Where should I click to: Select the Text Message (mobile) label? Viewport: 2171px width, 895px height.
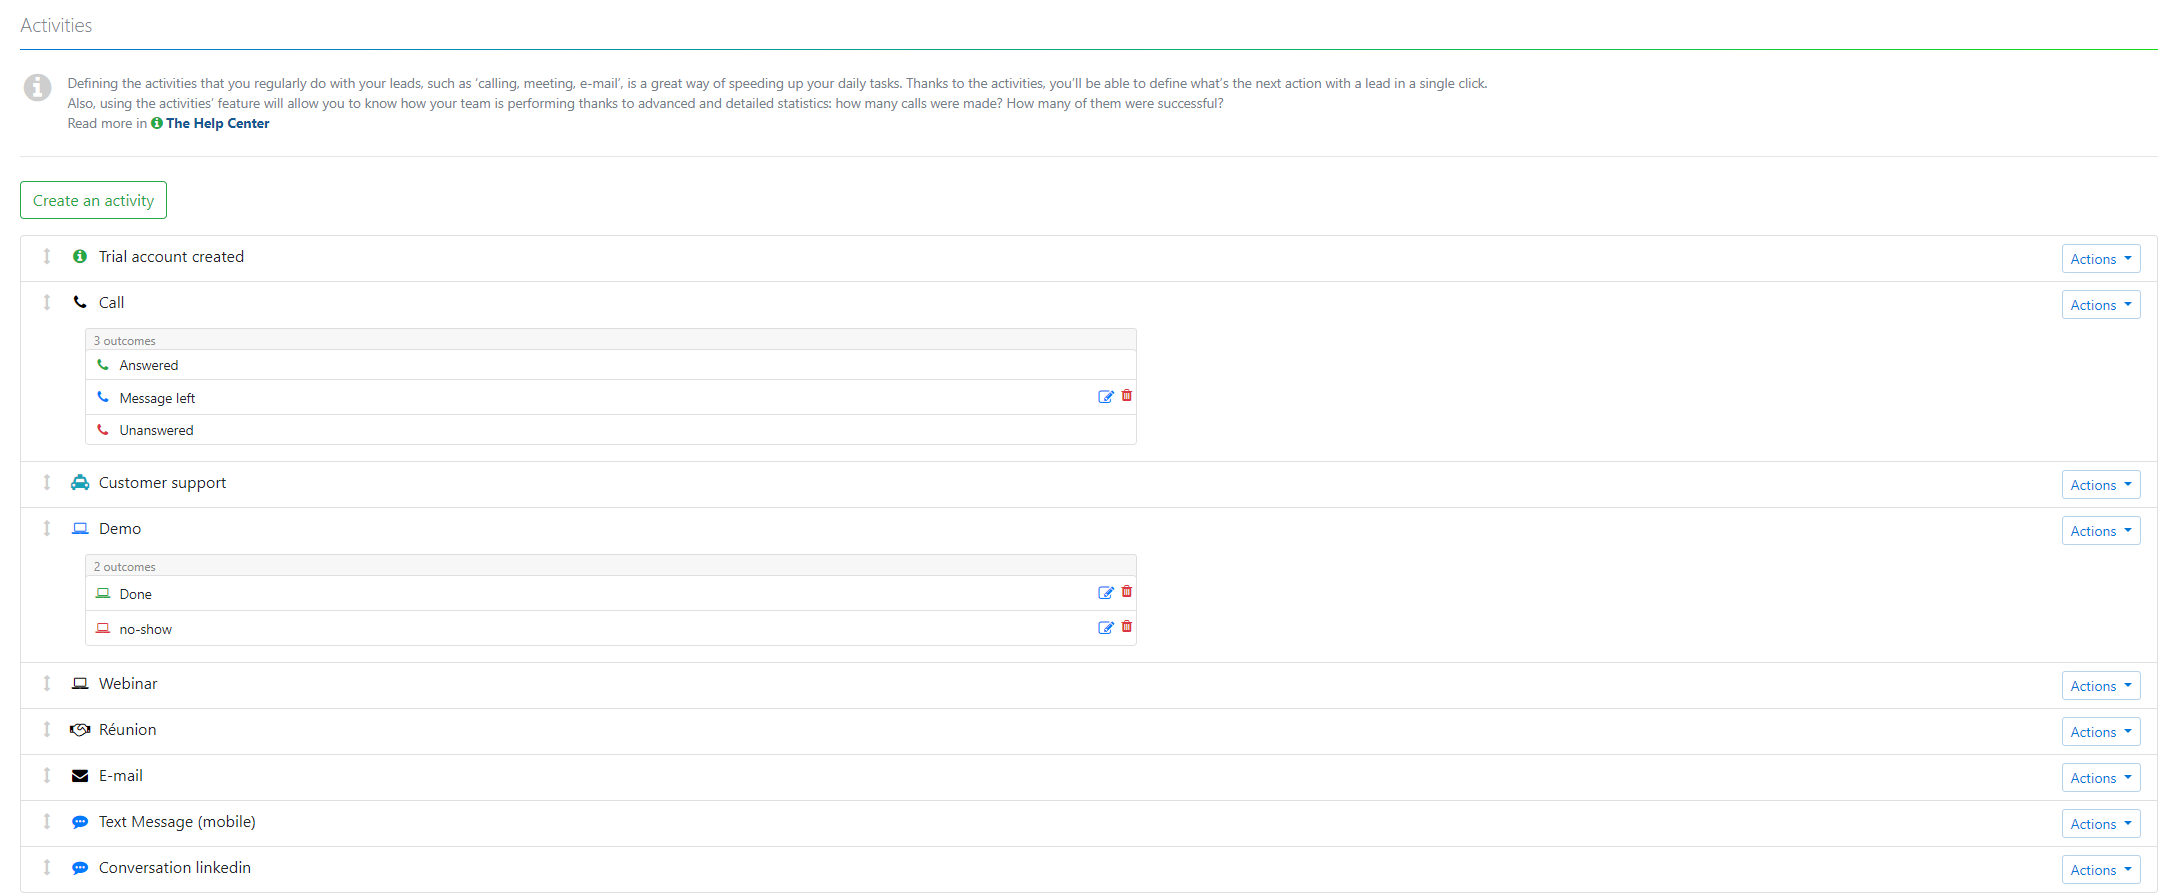(177, 822)
